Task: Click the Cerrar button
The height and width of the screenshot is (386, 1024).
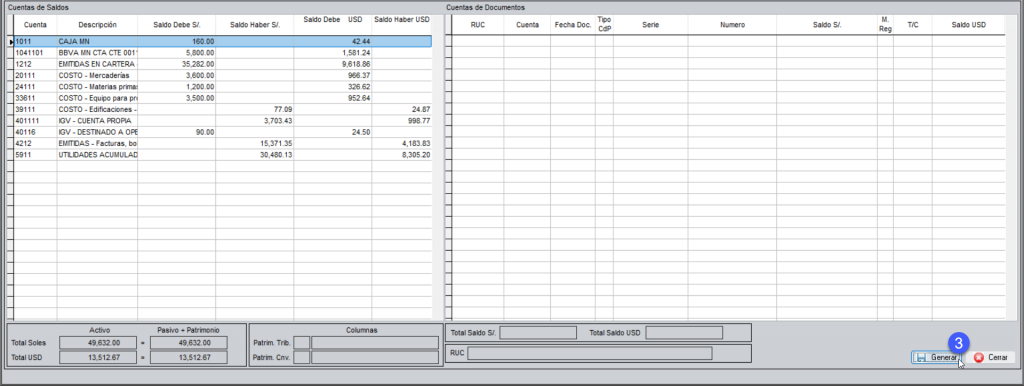Action: click(x=991, y=358)
